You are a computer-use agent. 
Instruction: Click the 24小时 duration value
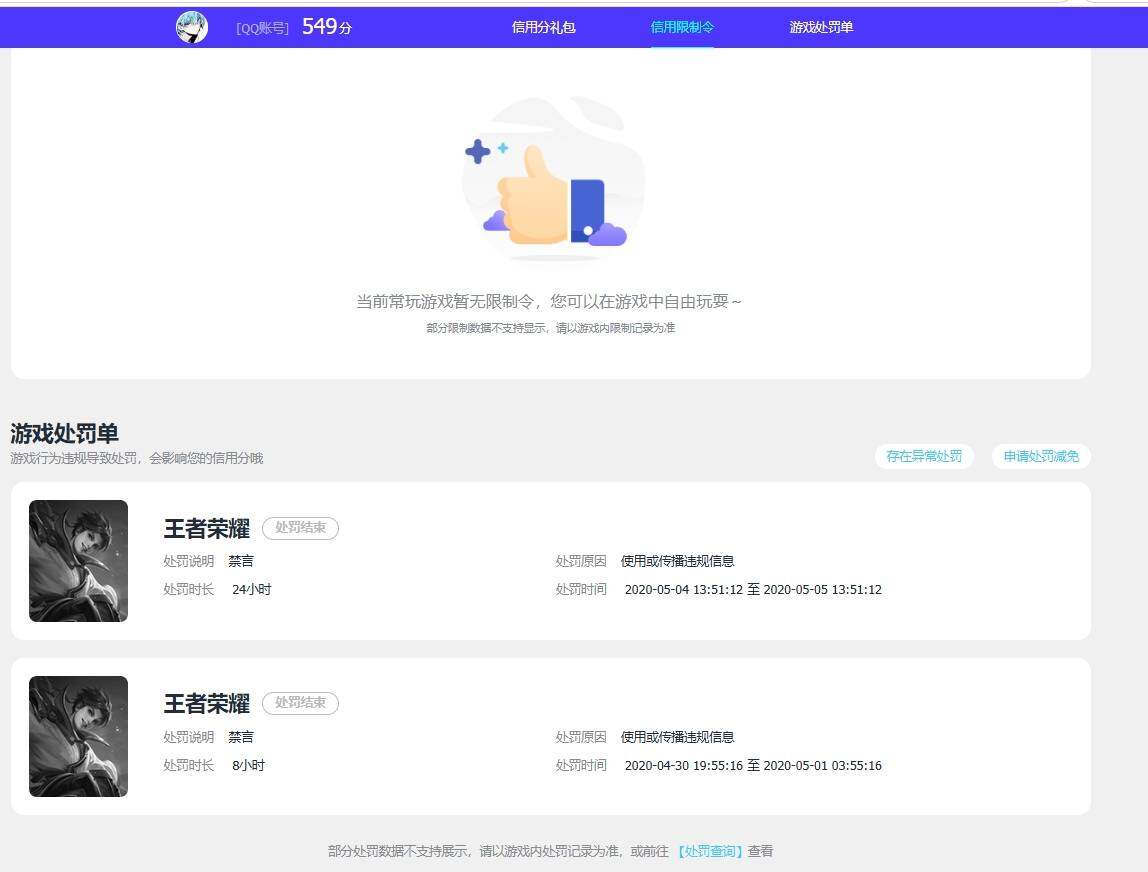coord(252,589)
